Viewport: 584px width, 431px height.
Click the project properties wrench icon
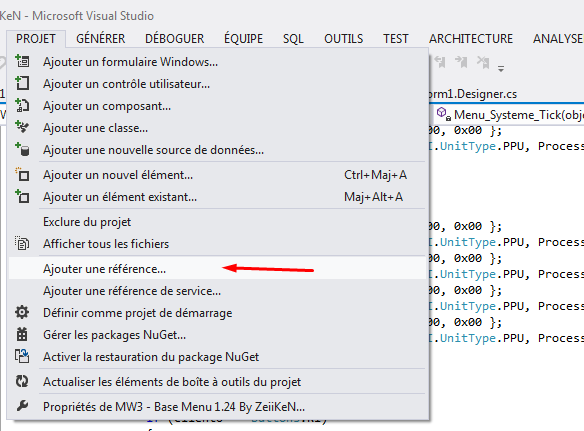tap(22, 406)
